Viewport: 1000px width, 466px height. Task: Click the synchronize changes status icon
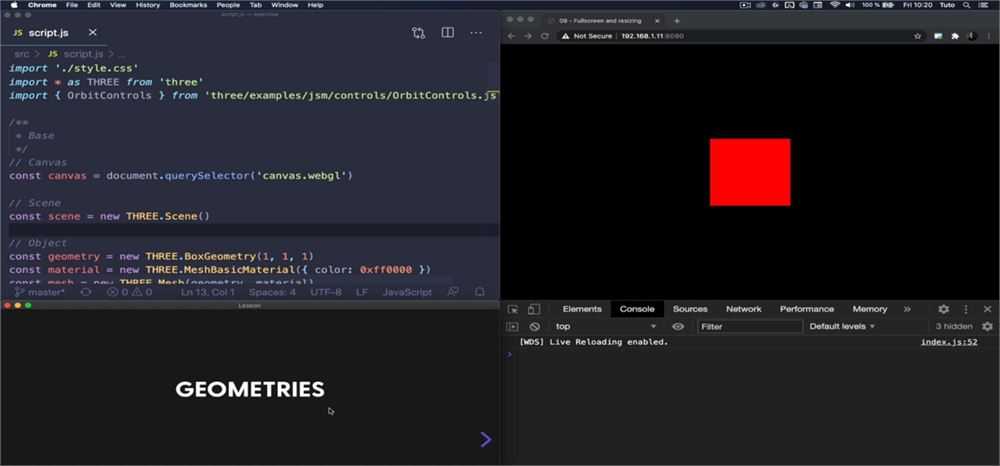85,292
